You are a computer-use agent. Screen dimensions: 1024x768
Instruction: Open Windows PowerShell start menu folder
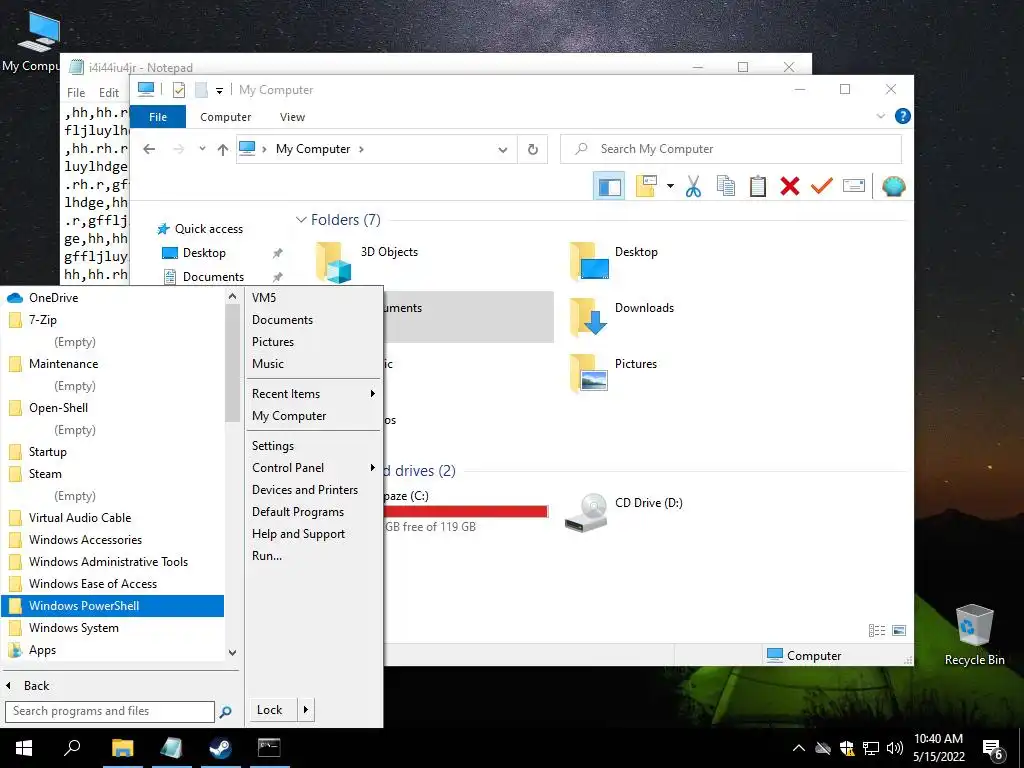113,605
